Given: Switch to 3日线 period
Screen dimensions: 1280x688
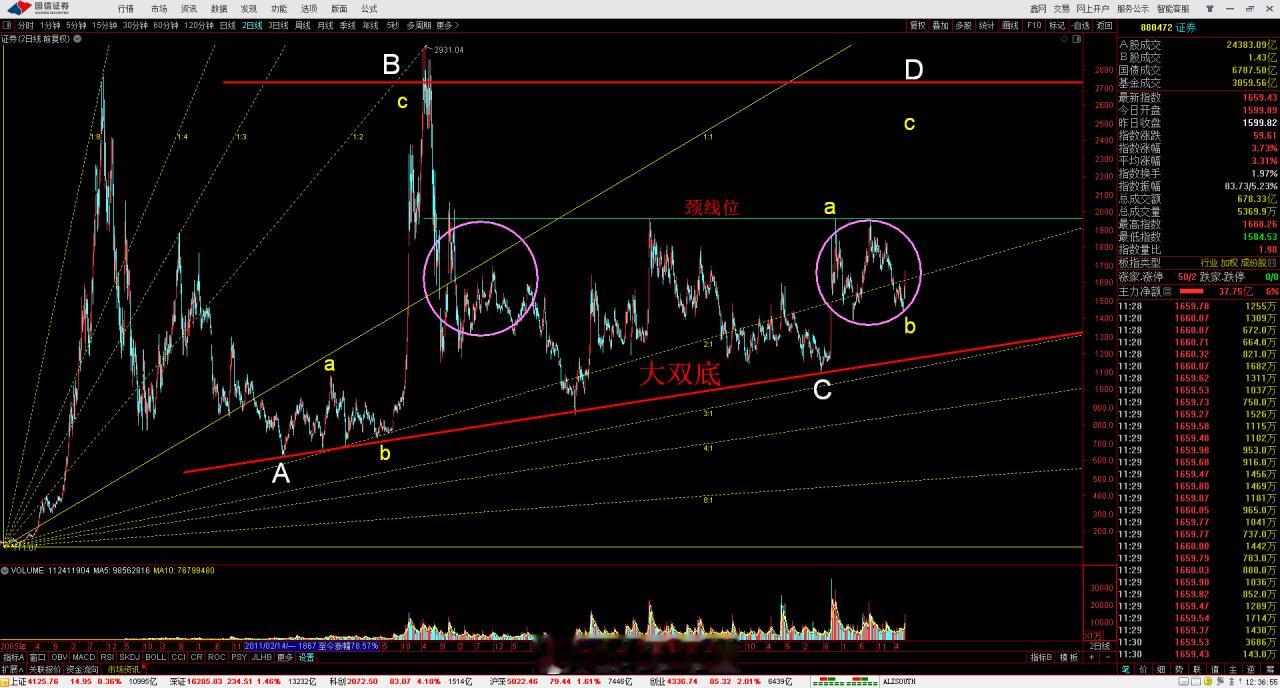Looking at the screenshot, I should pos(278,25).
